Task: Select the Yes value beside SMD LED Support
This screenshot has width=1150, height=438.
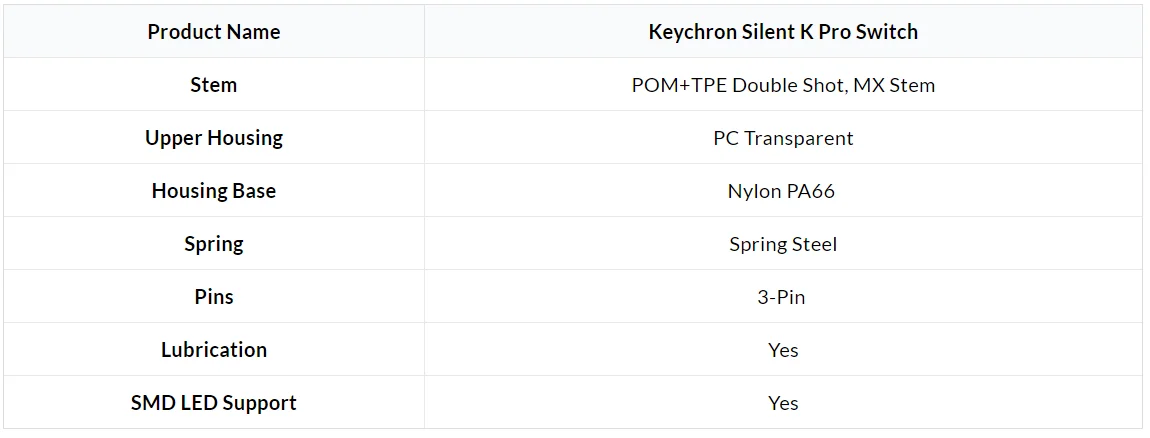Action: pos(783,403)
